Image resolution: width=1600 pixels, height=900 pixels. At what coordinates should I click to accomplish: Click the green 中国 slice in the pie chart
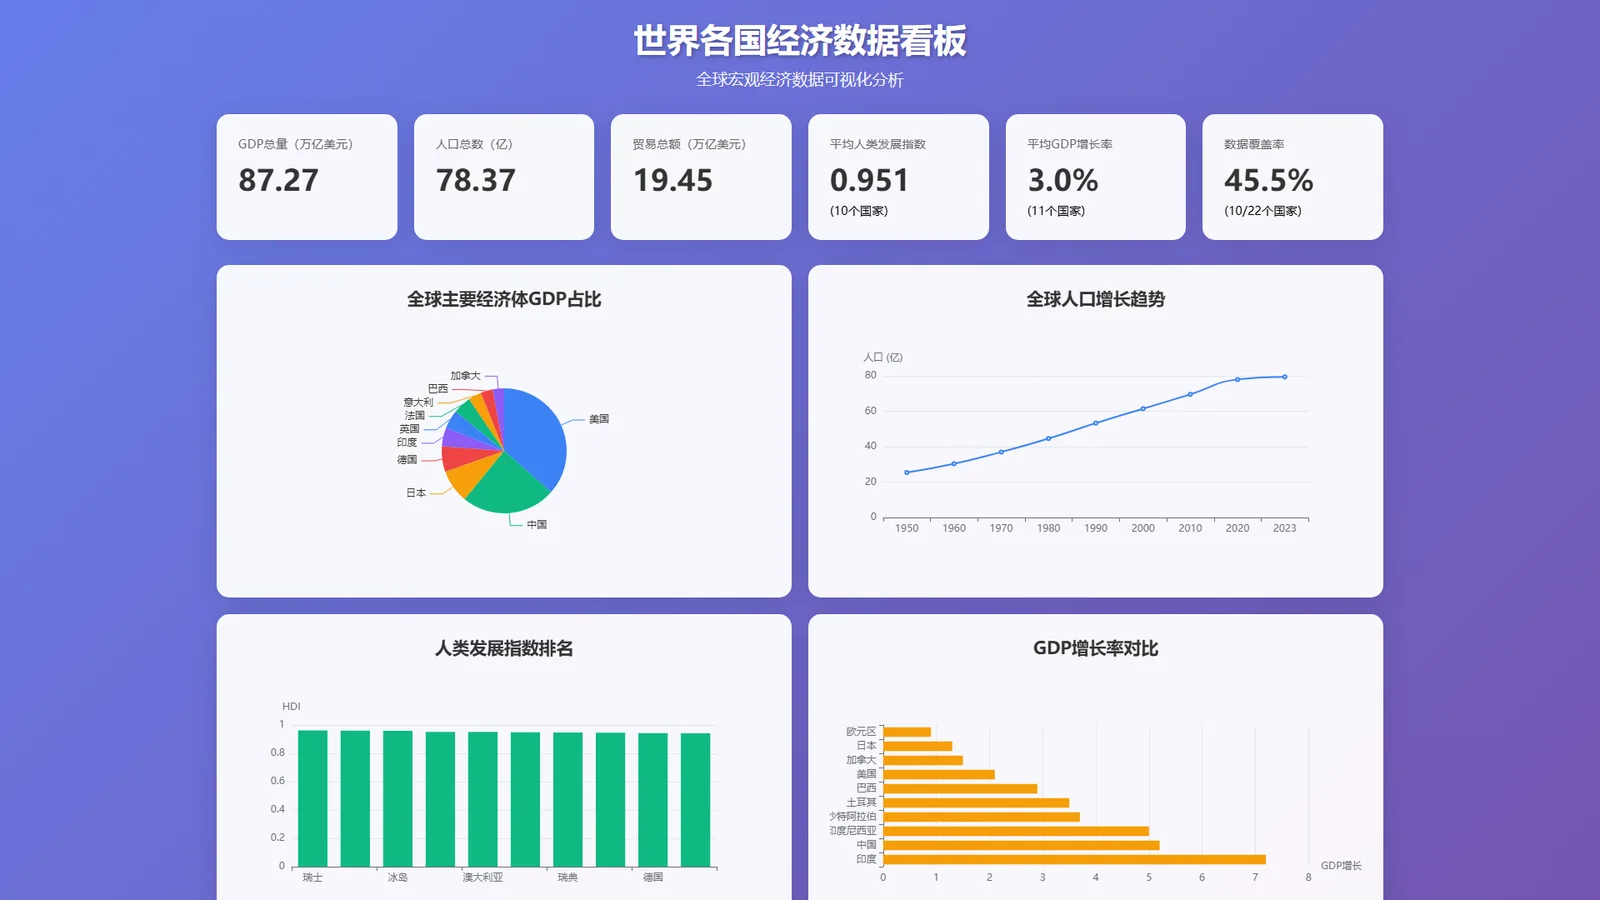507,485
